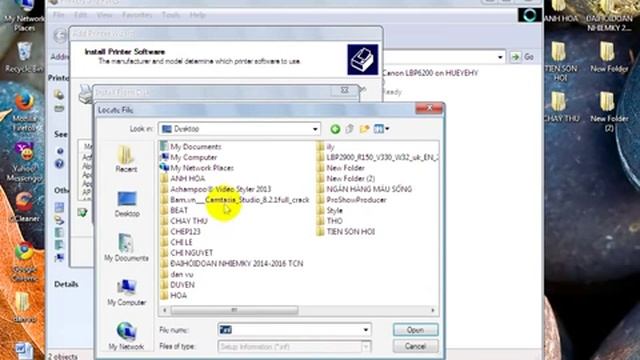Open the View Menu icon dropdown
This screenshot has height=360, width=640.
381,129
